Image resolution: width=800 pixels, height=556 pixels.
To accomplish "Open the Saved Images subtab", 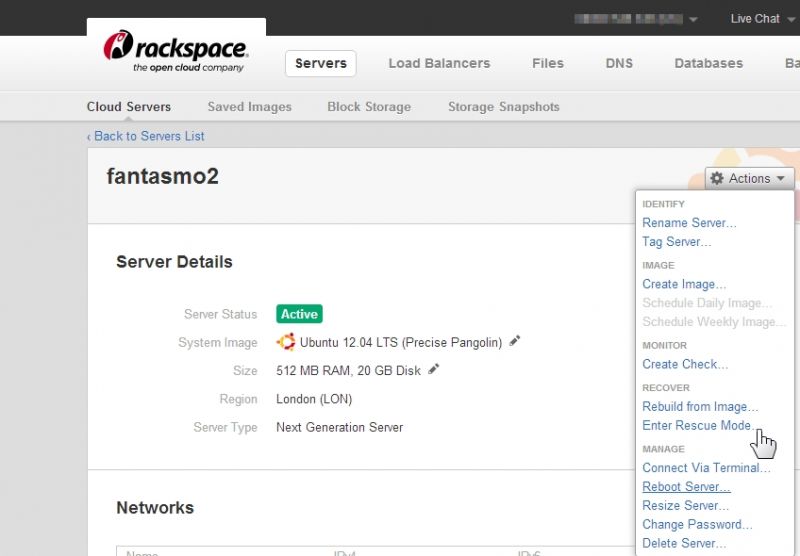I will point(249,107).
